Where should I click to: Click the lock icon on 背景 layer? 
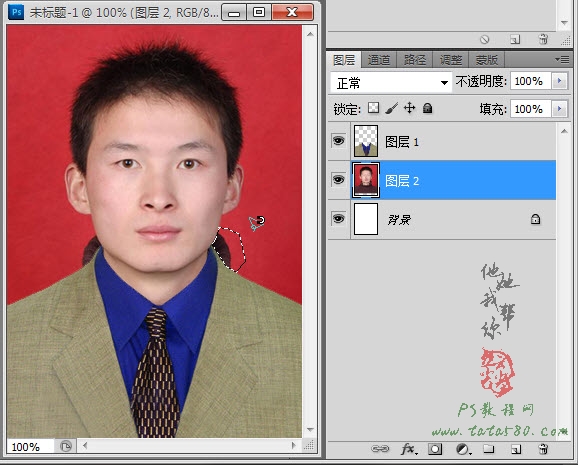[535, 219]
